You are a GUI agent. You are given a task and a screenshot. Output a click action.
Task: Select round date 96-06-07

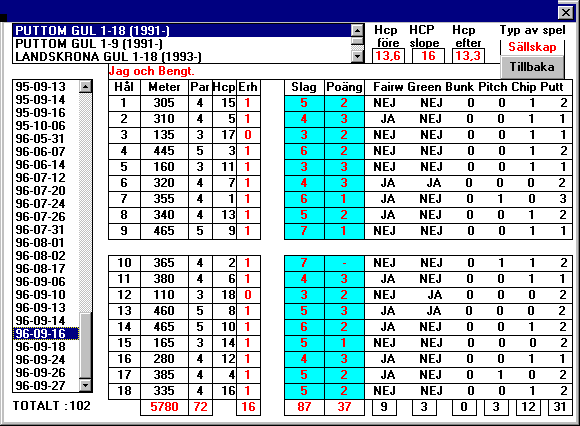click(46, 151)
